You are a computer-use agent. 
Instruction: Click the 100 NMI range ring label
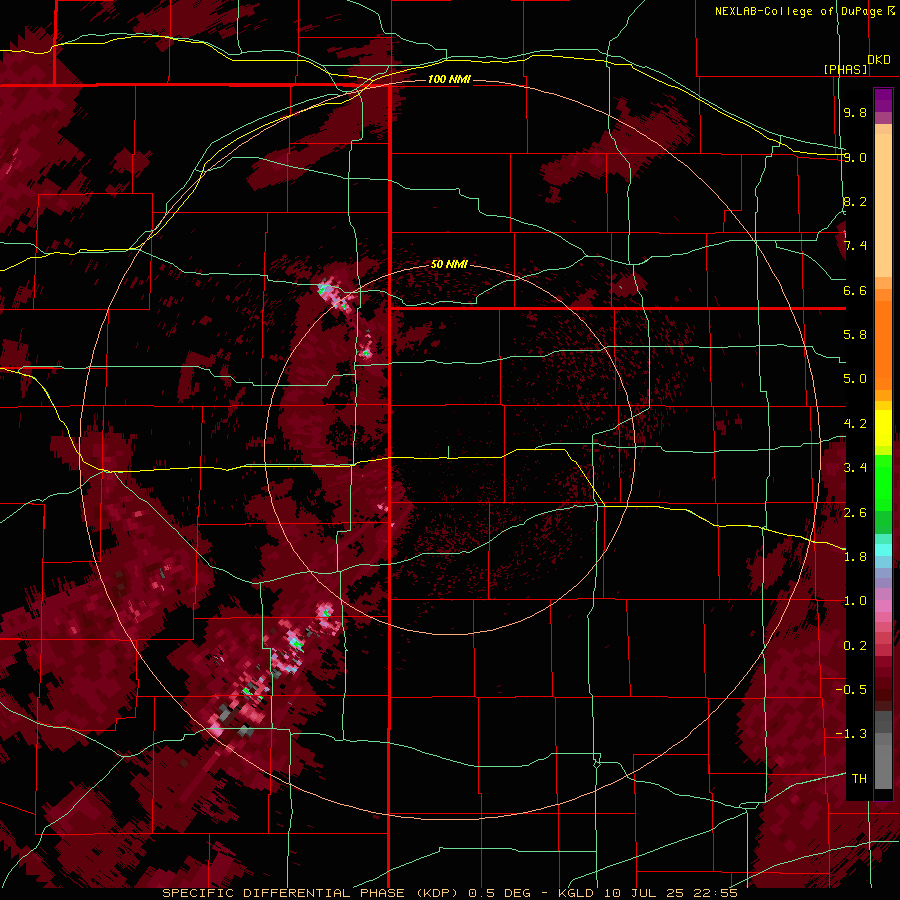point(449,79)
